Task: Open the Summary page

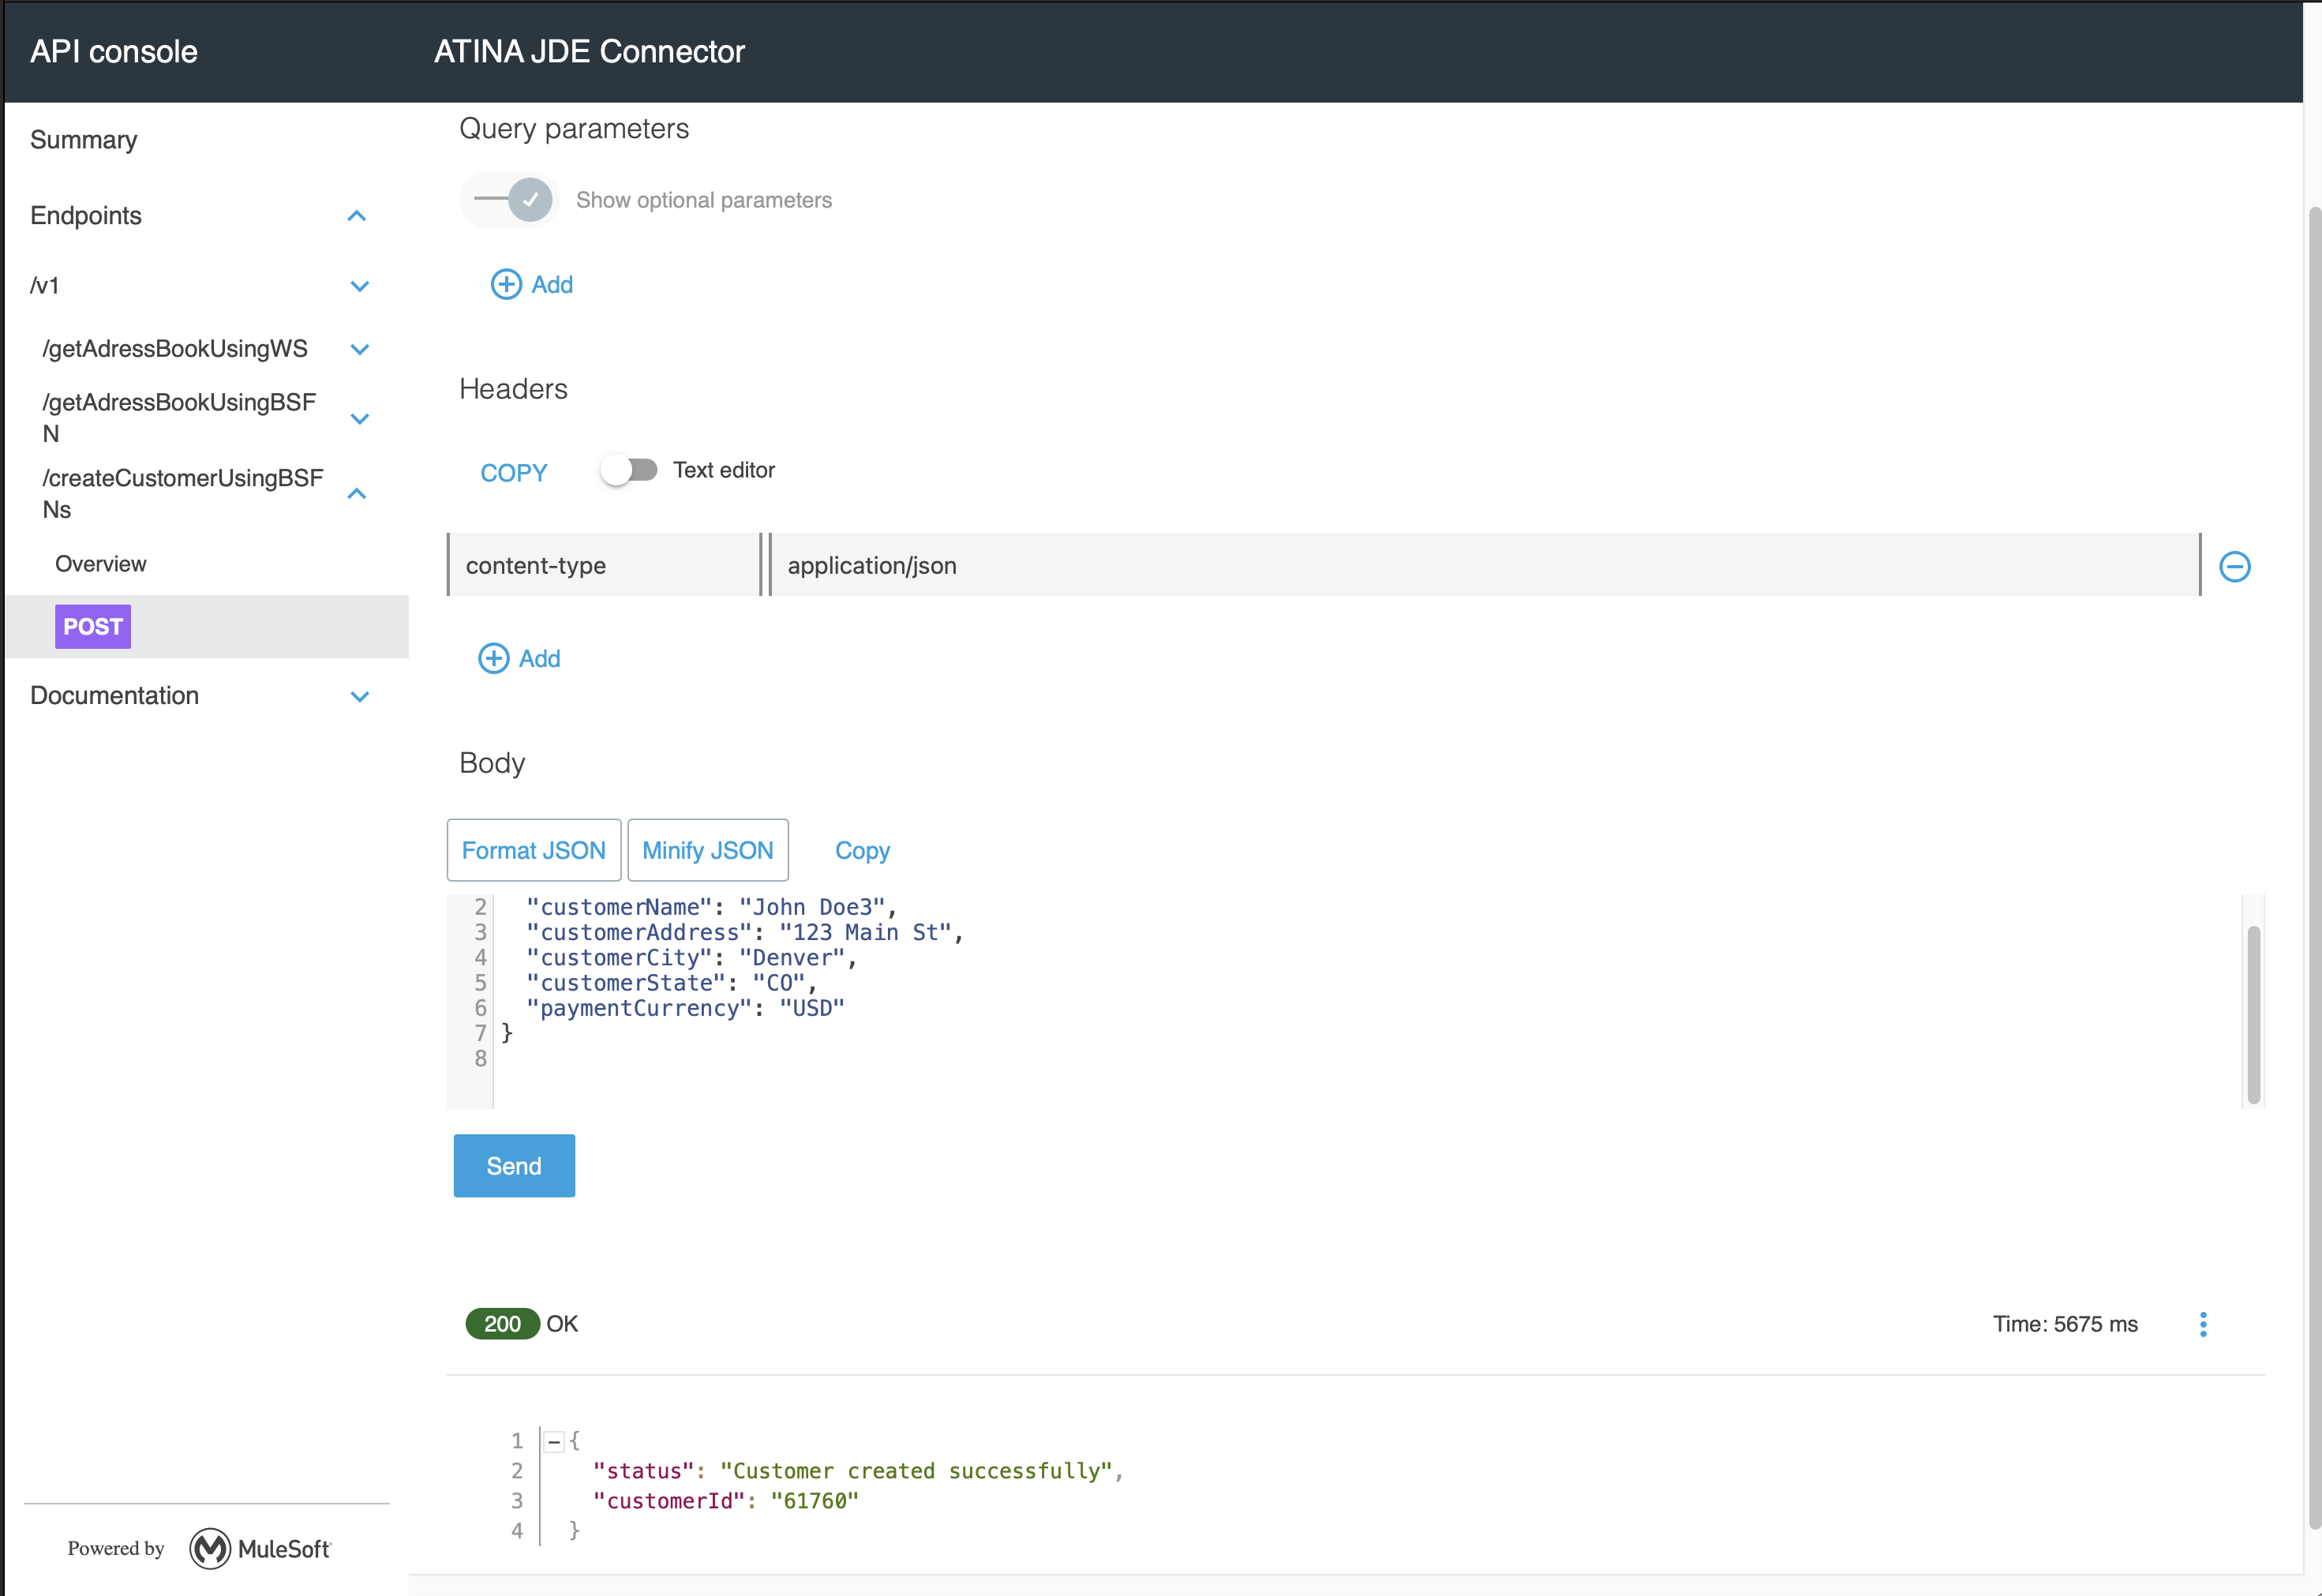Action: (x=84, y=140)
